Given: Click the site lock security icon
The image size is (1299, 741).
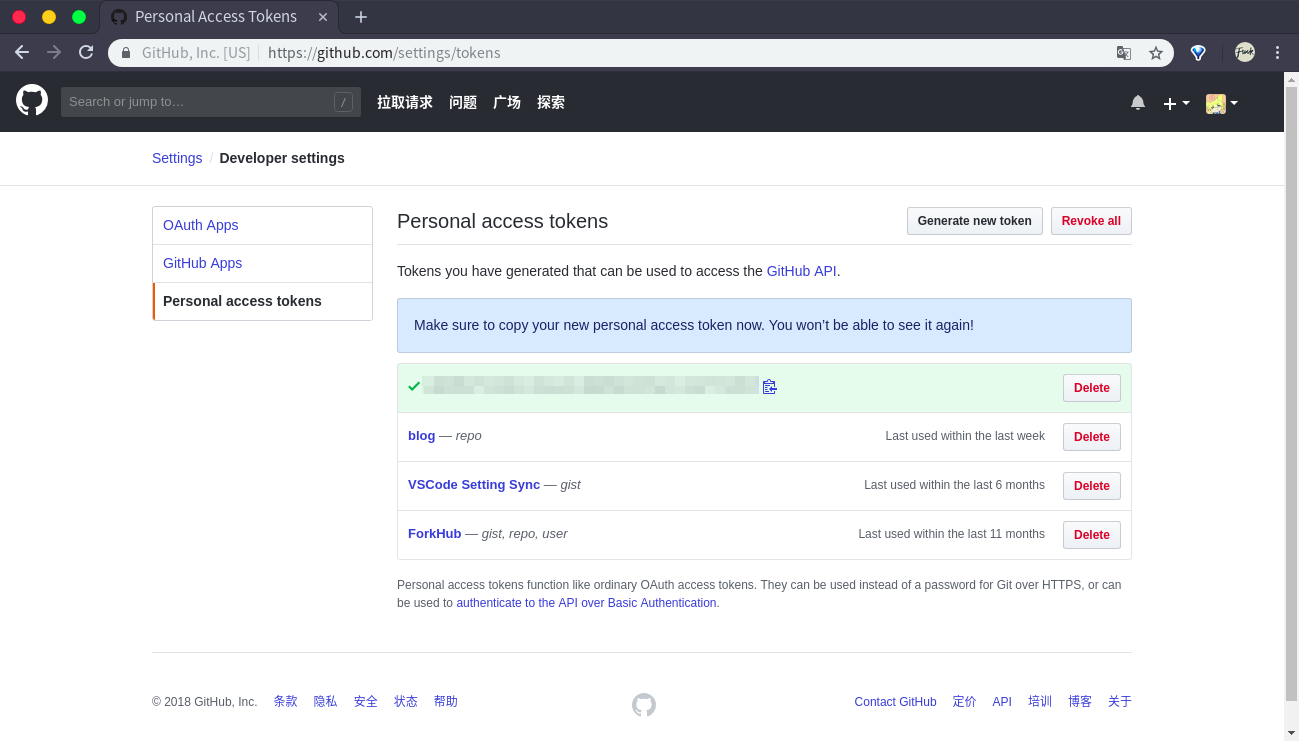Looking at the screenshot, I should (x=126, y=53).
